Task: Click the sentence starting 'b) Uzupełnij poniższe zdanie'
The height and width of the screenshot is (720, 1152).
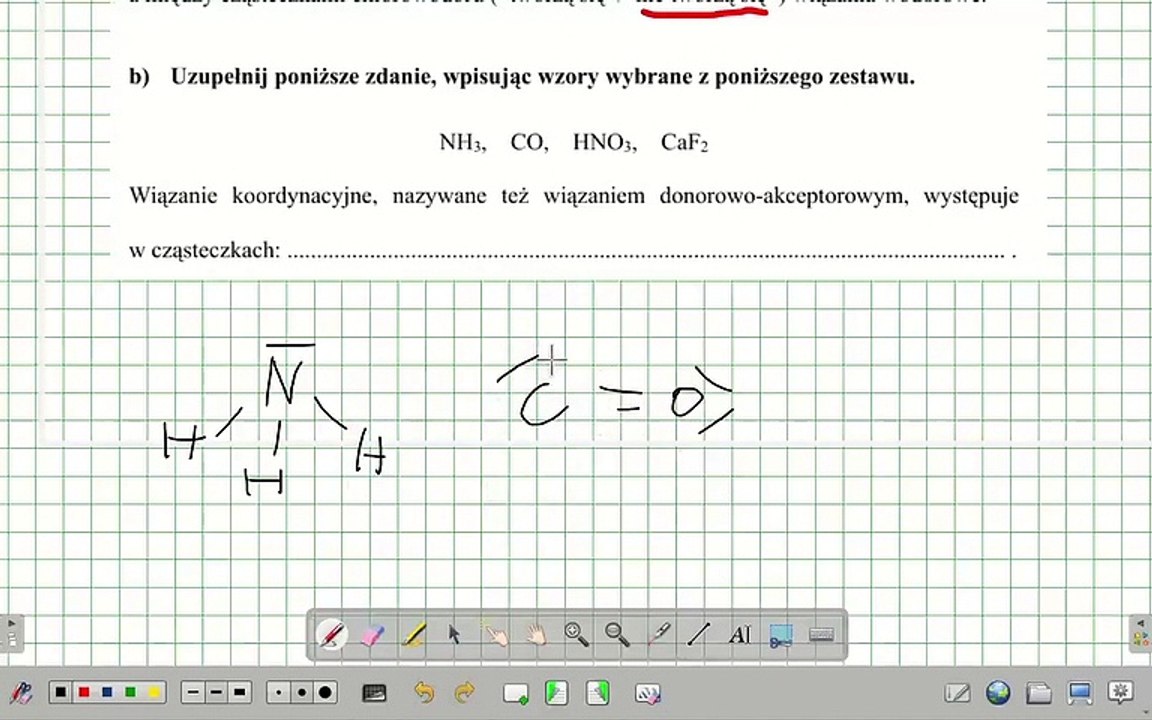Action: [x=522, y=76]
